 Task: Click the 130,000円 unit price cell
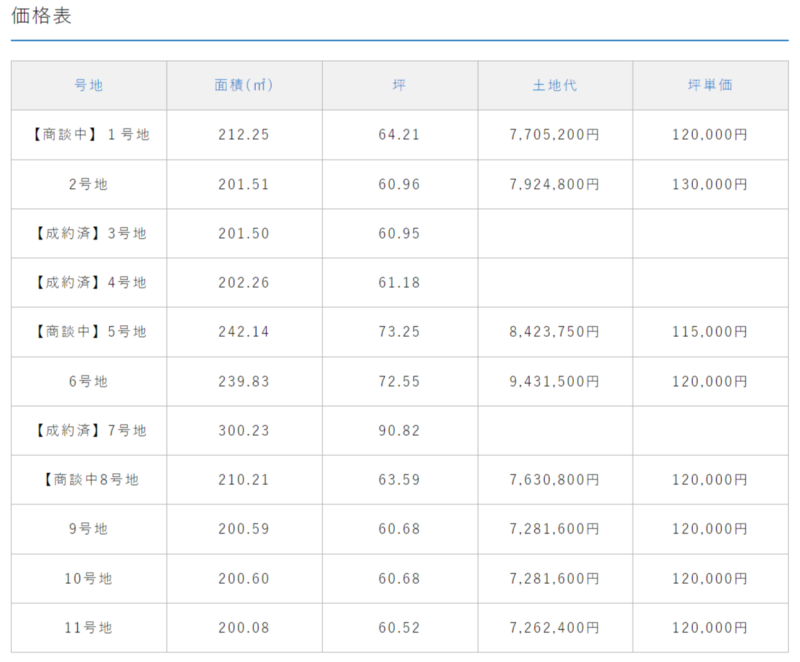tap(711, 184)
